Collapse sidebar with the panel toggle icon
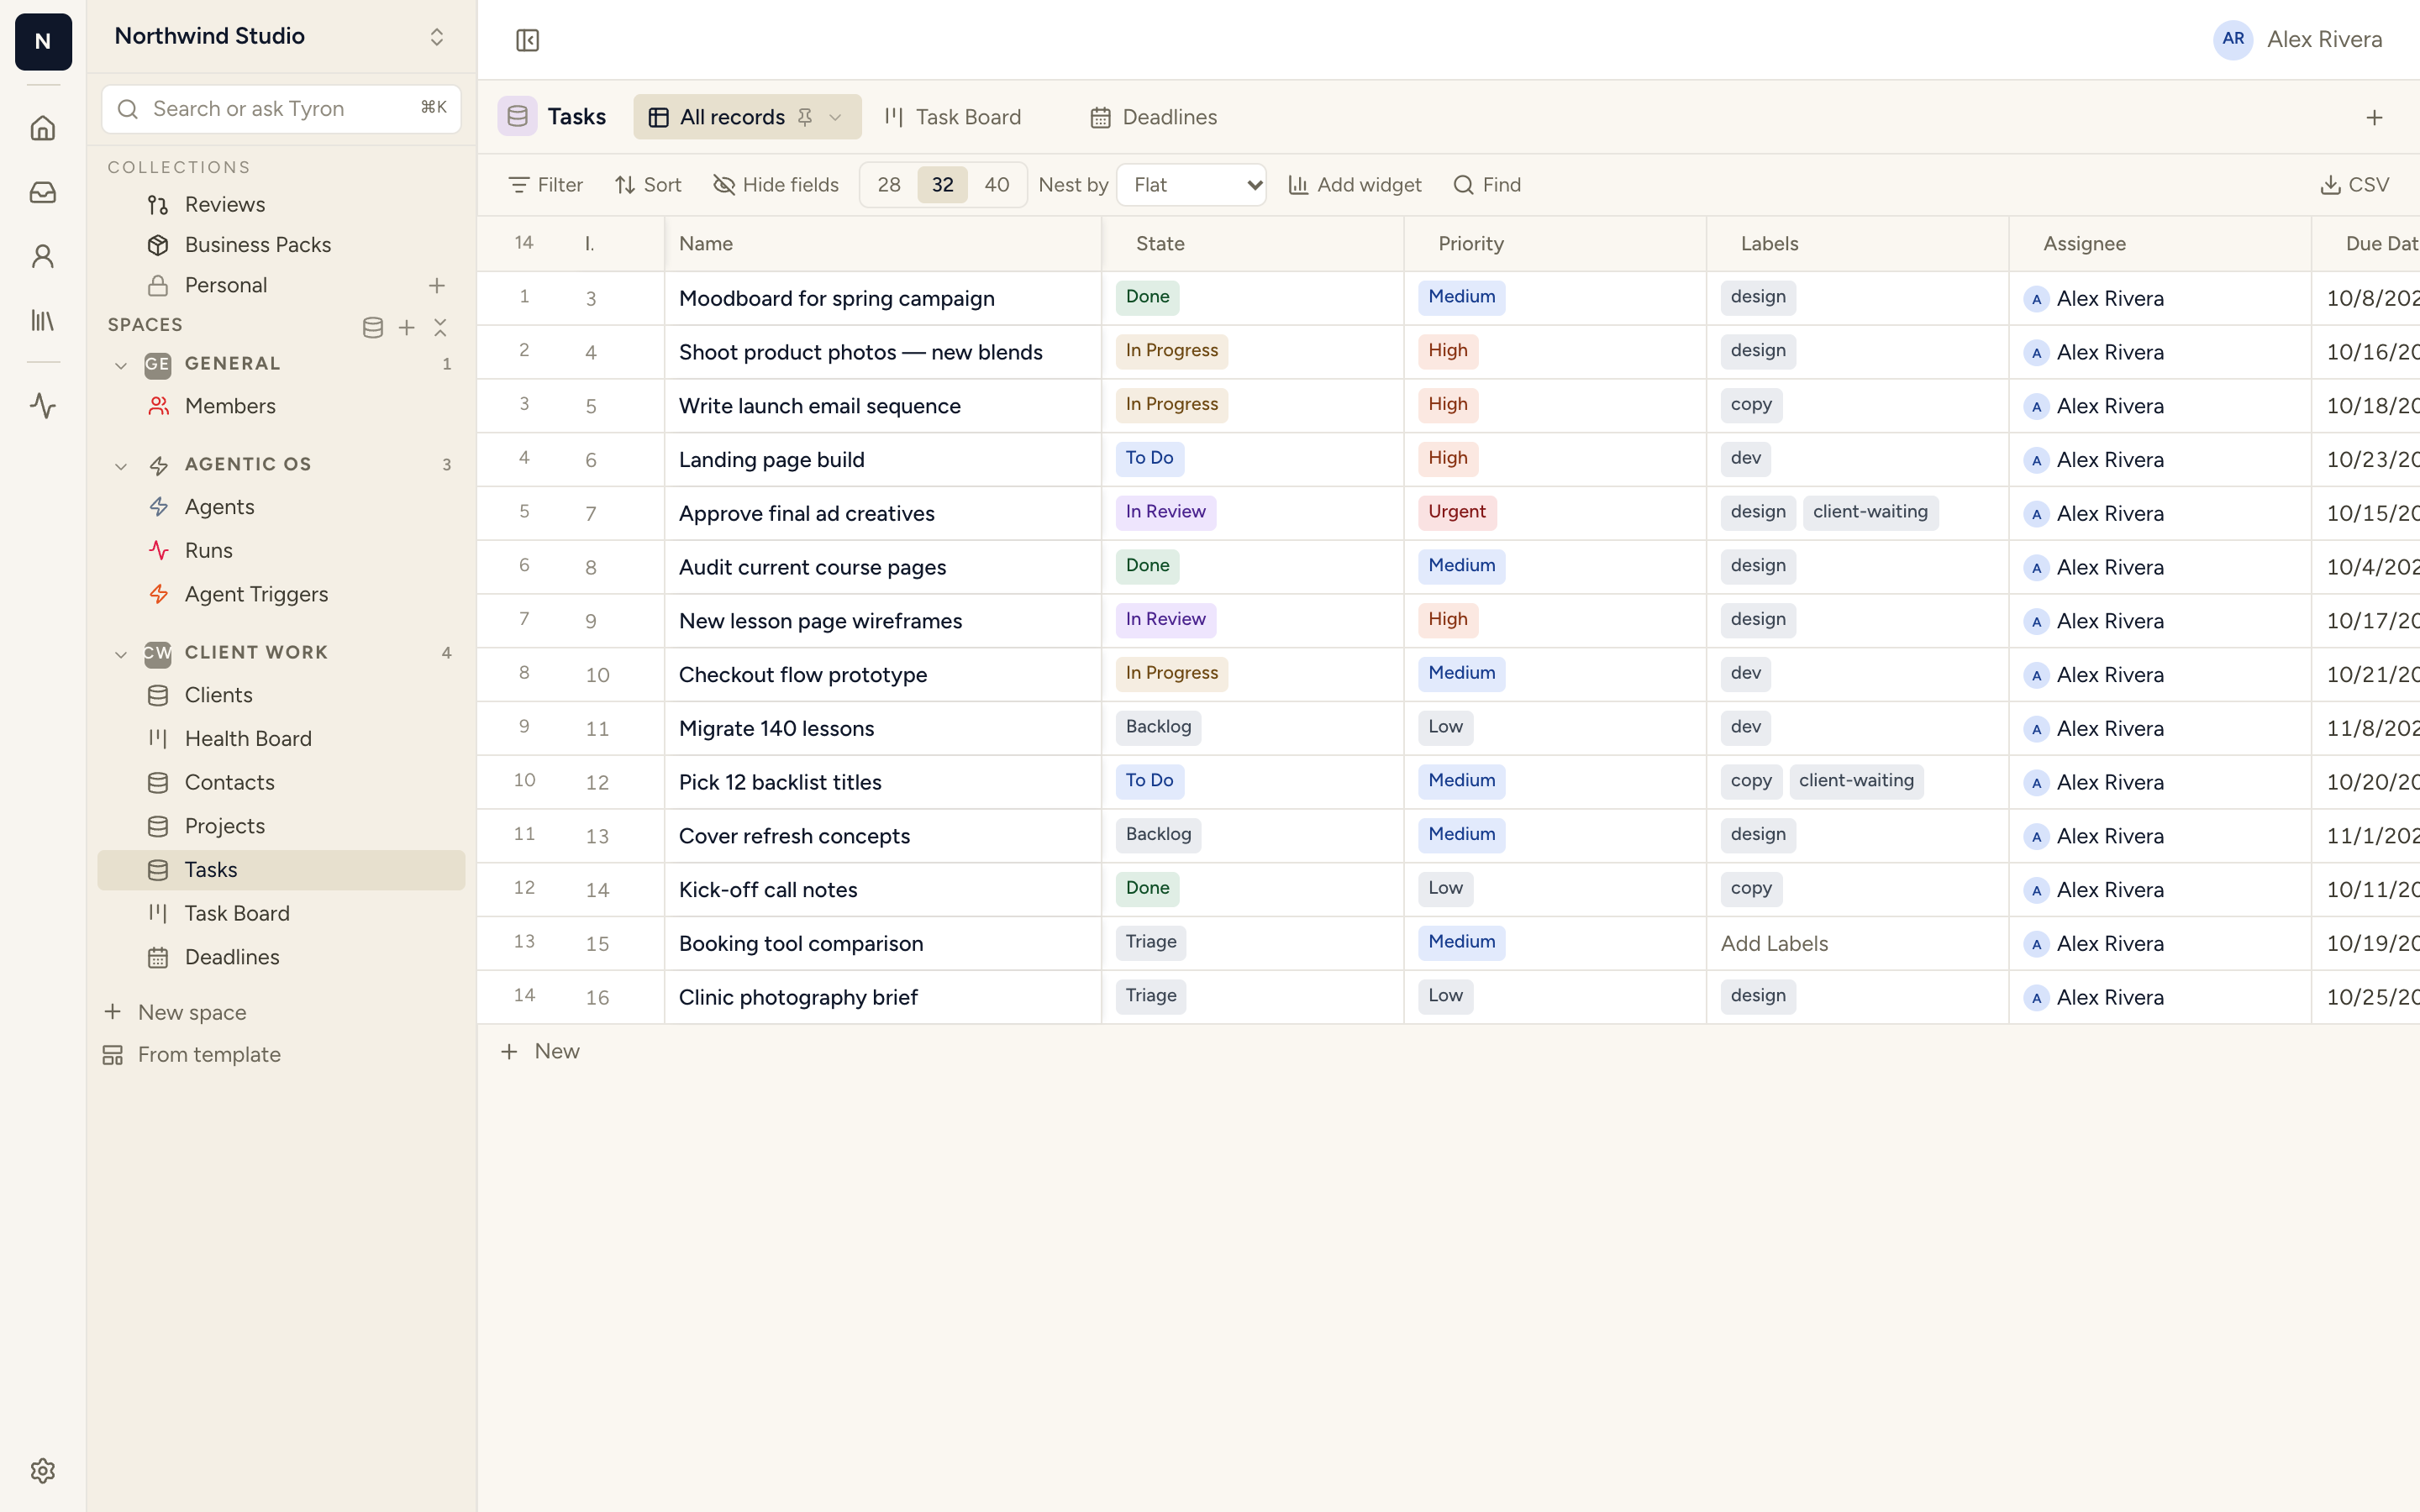 pyautogui.click(x=527, y=40)
